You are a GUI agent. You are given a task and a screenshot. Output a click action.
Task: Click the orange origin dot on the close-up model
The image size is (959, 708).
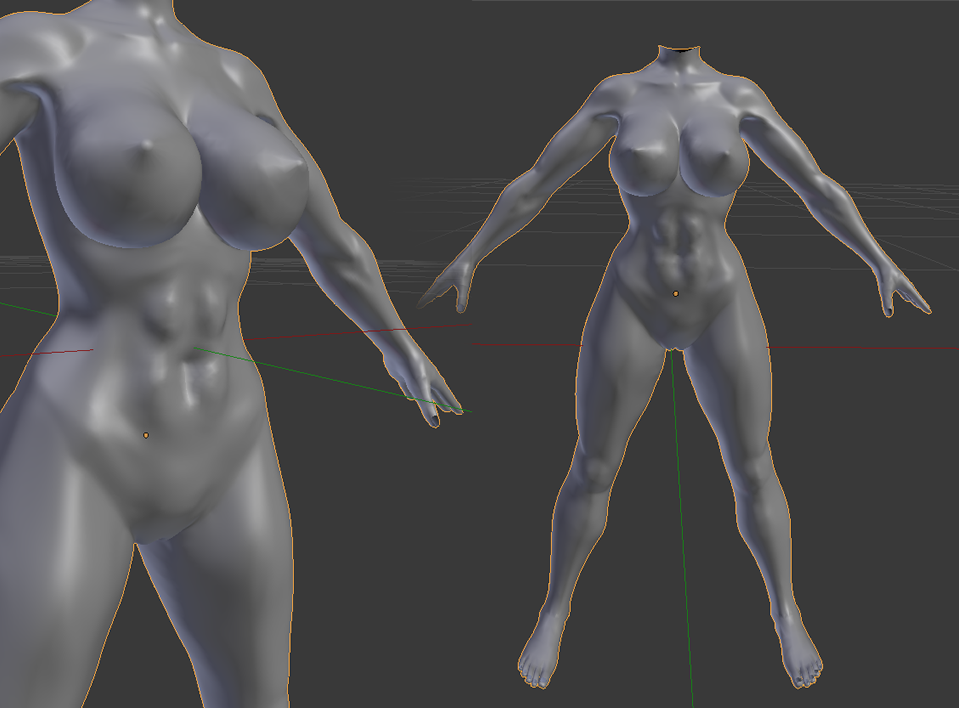146,435
